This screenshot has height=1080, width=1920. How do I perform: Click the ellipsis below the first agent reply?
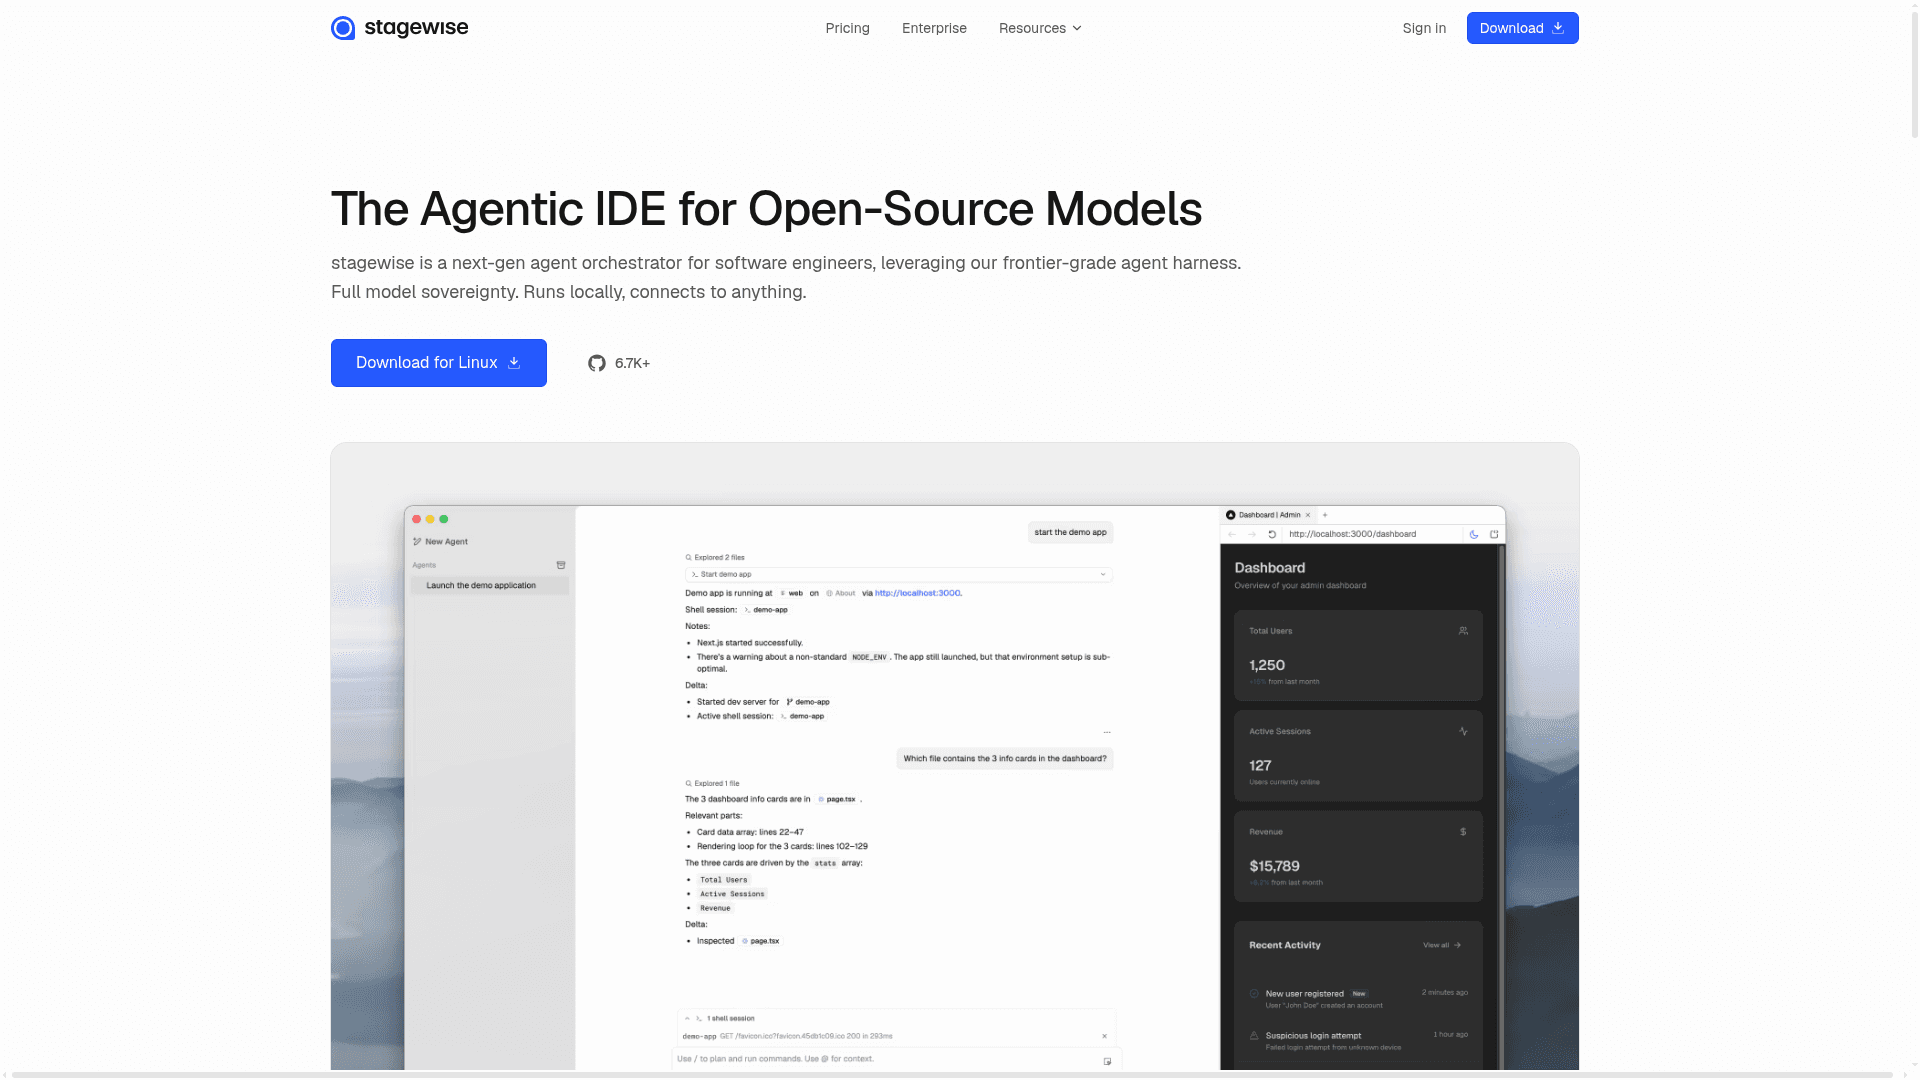pos(1107,732)
